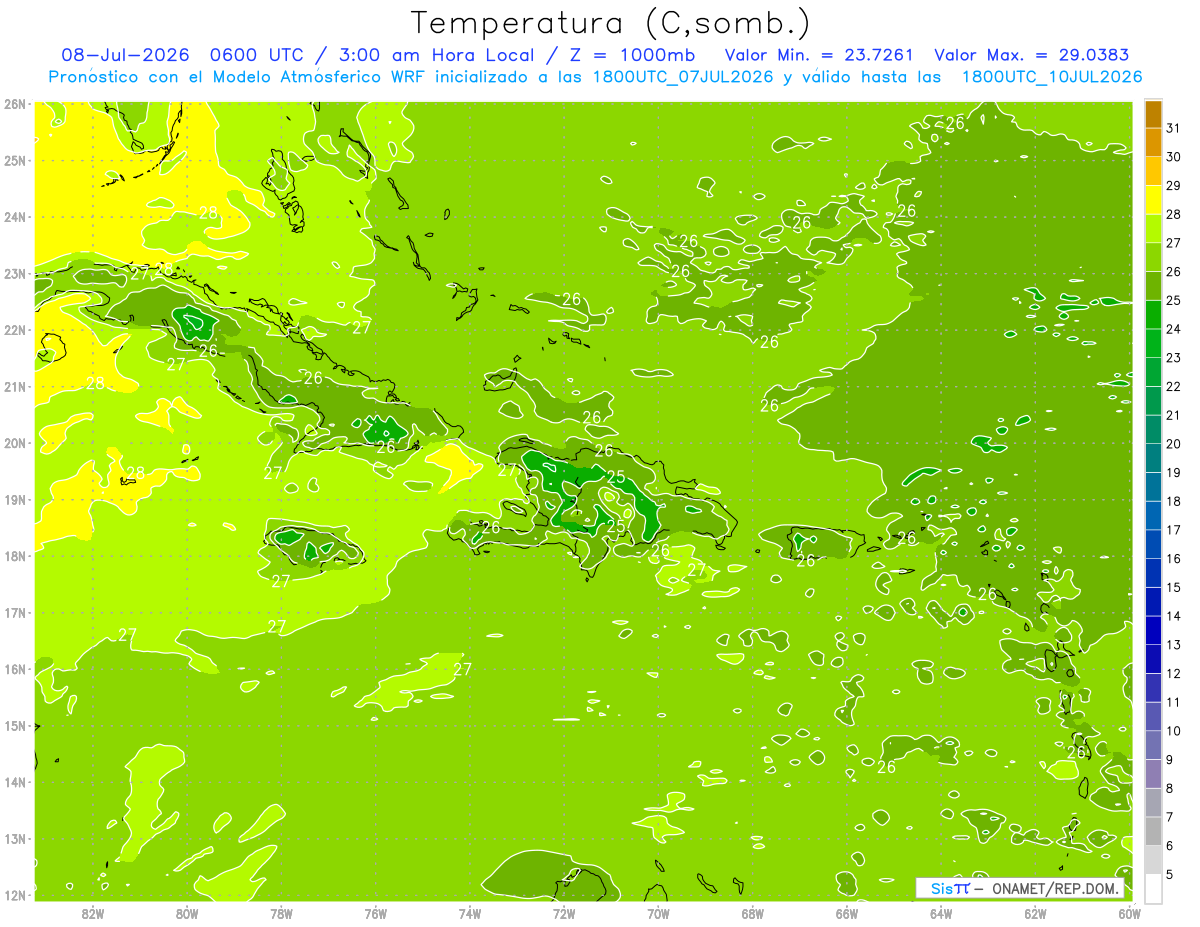
Task: Click the longitude label "70W"
Action: pyautogui.click(x=658, y=913)
